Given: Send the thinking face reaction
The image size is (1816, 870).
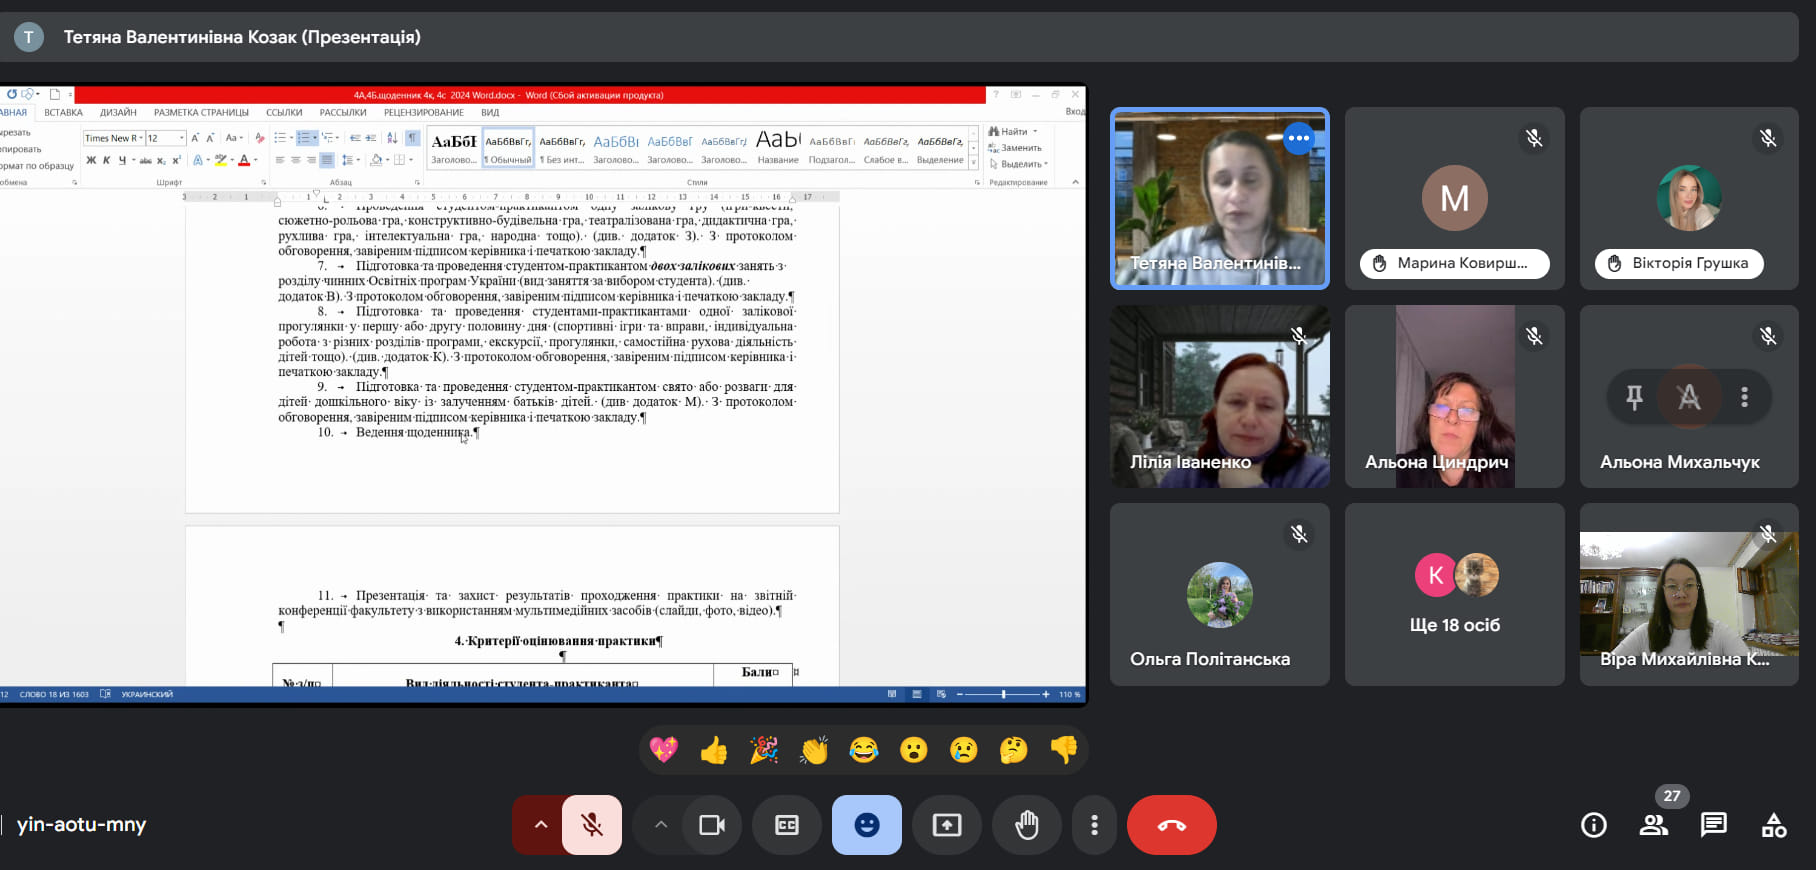Looking at the screenshot, I should 1014,750.
